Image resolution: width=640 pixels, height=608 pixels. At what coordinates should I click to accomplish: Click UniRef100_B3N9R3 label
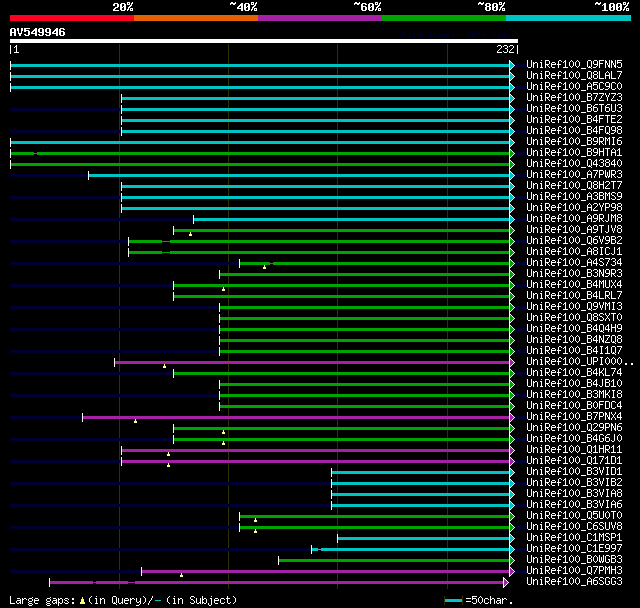point(574,274)
